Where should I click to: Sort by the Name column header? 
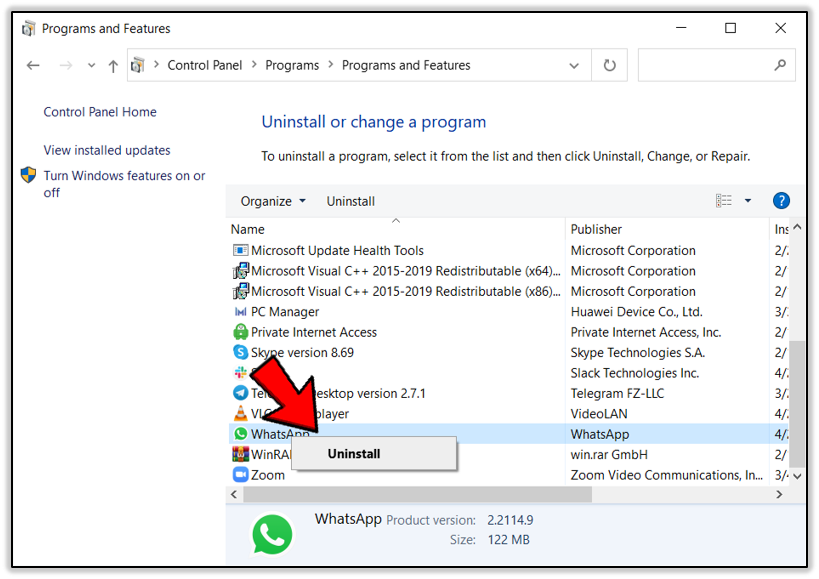(x=248, y=230)
